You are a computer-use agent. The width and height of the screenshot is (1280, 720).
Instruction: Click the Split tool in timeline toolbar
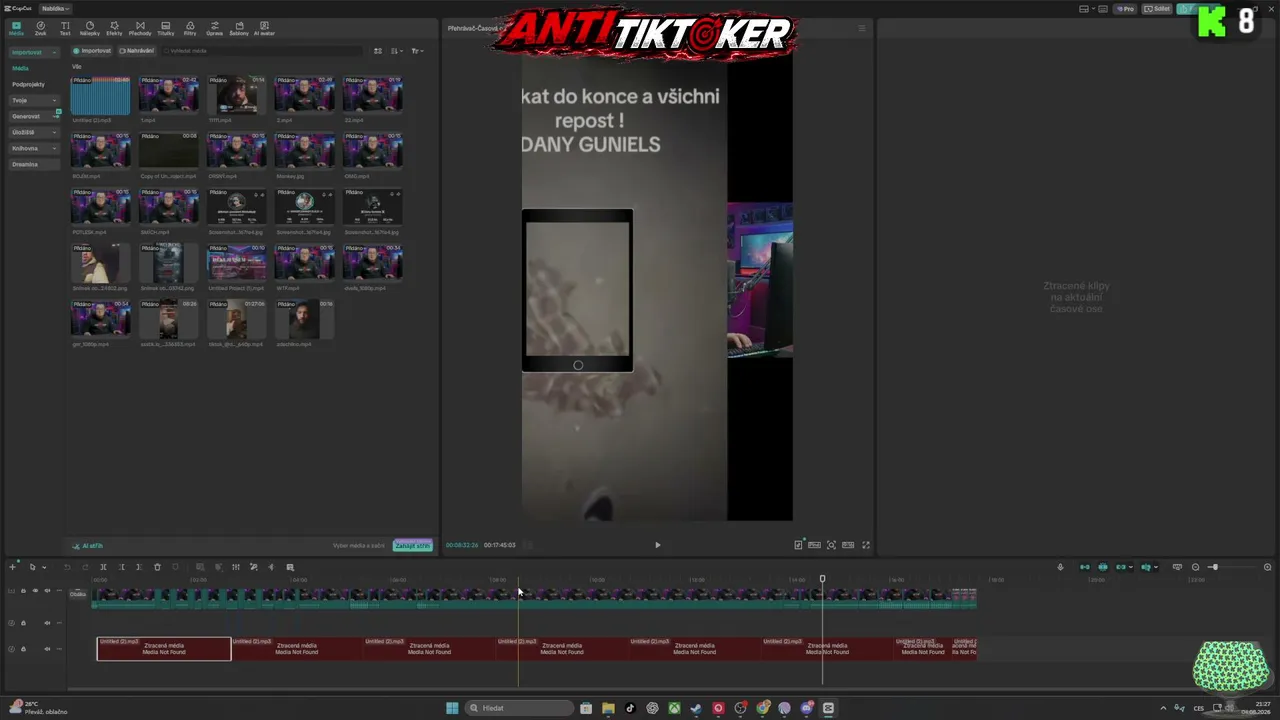point(103,567)
